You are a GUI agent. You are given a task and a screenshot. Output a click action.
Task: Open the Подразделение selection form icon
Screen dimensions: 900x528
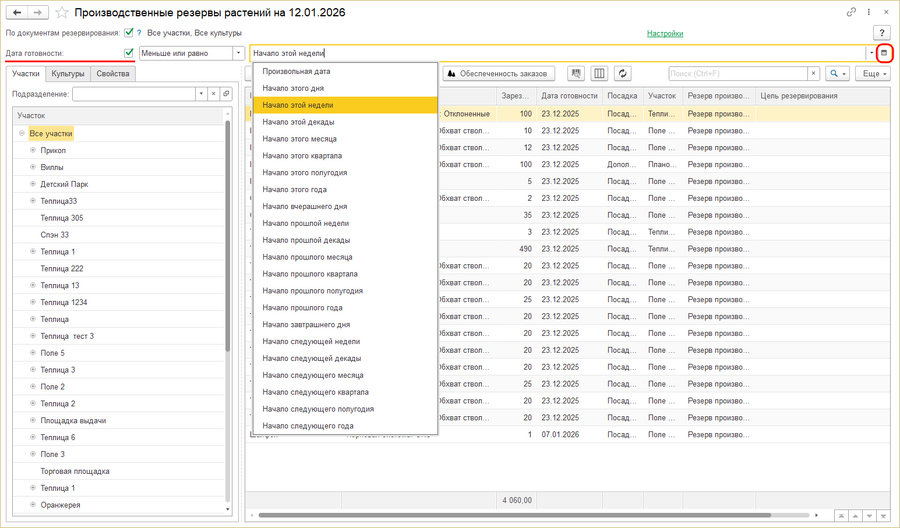pyautogui.click(x=227, y=94)
